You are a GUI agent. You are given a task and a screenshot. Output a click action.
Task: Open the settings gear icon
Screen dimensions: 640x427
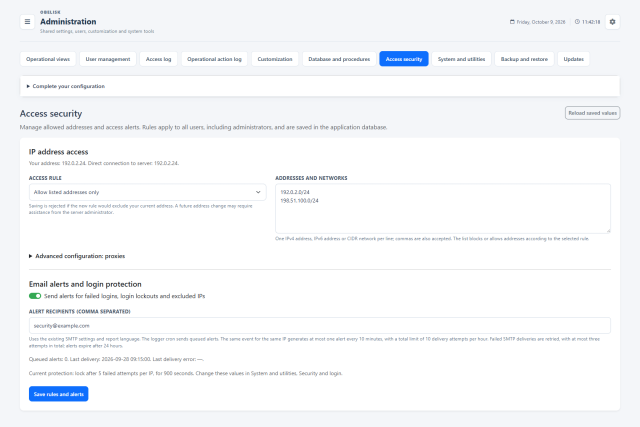(612, 22)
